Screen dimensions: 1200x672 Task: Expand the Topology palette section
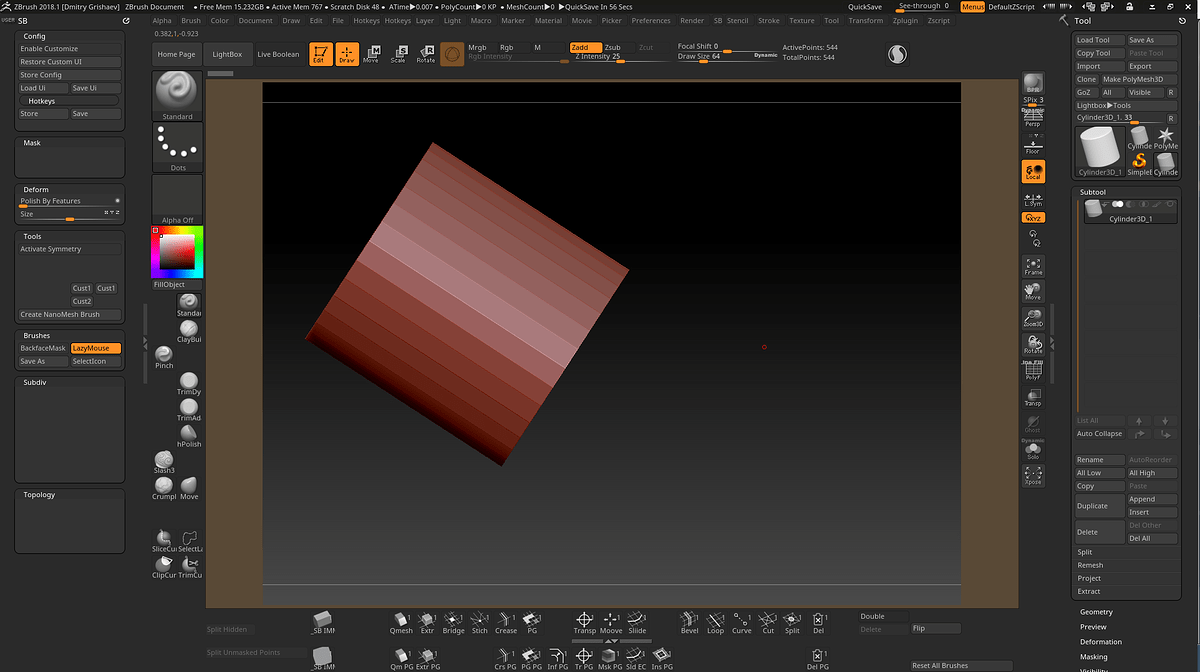tap(40, 495)
